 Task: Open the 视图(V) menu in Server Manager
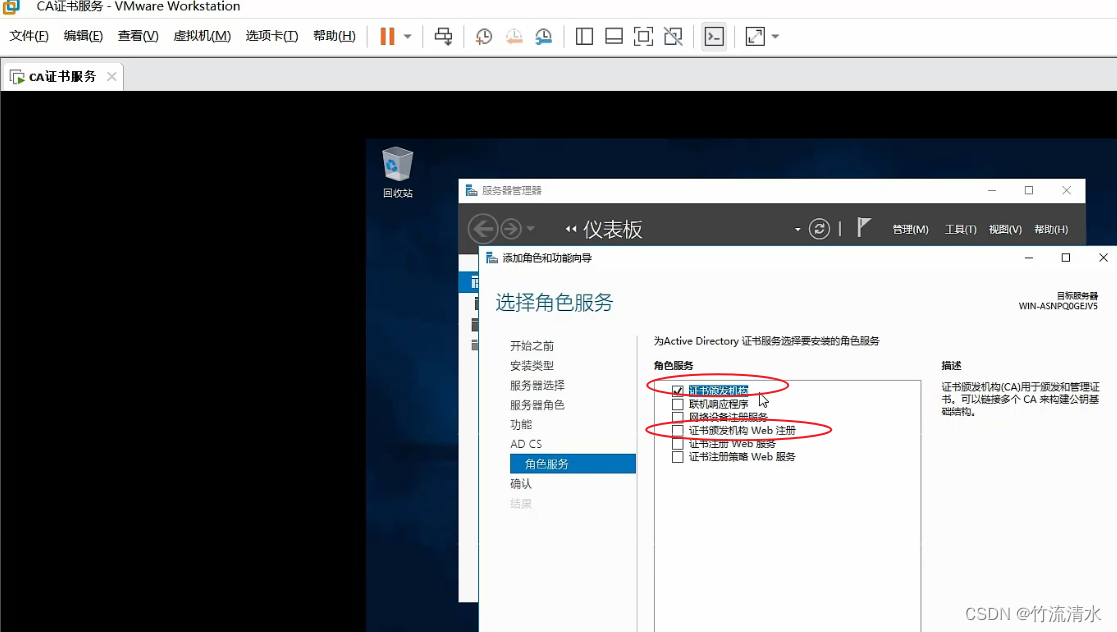point(1005,229)
